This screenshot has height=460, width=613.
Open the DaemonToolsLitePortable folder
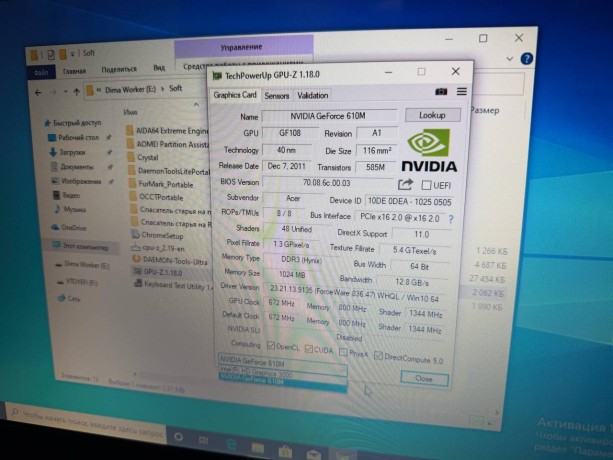click(169, 171)
